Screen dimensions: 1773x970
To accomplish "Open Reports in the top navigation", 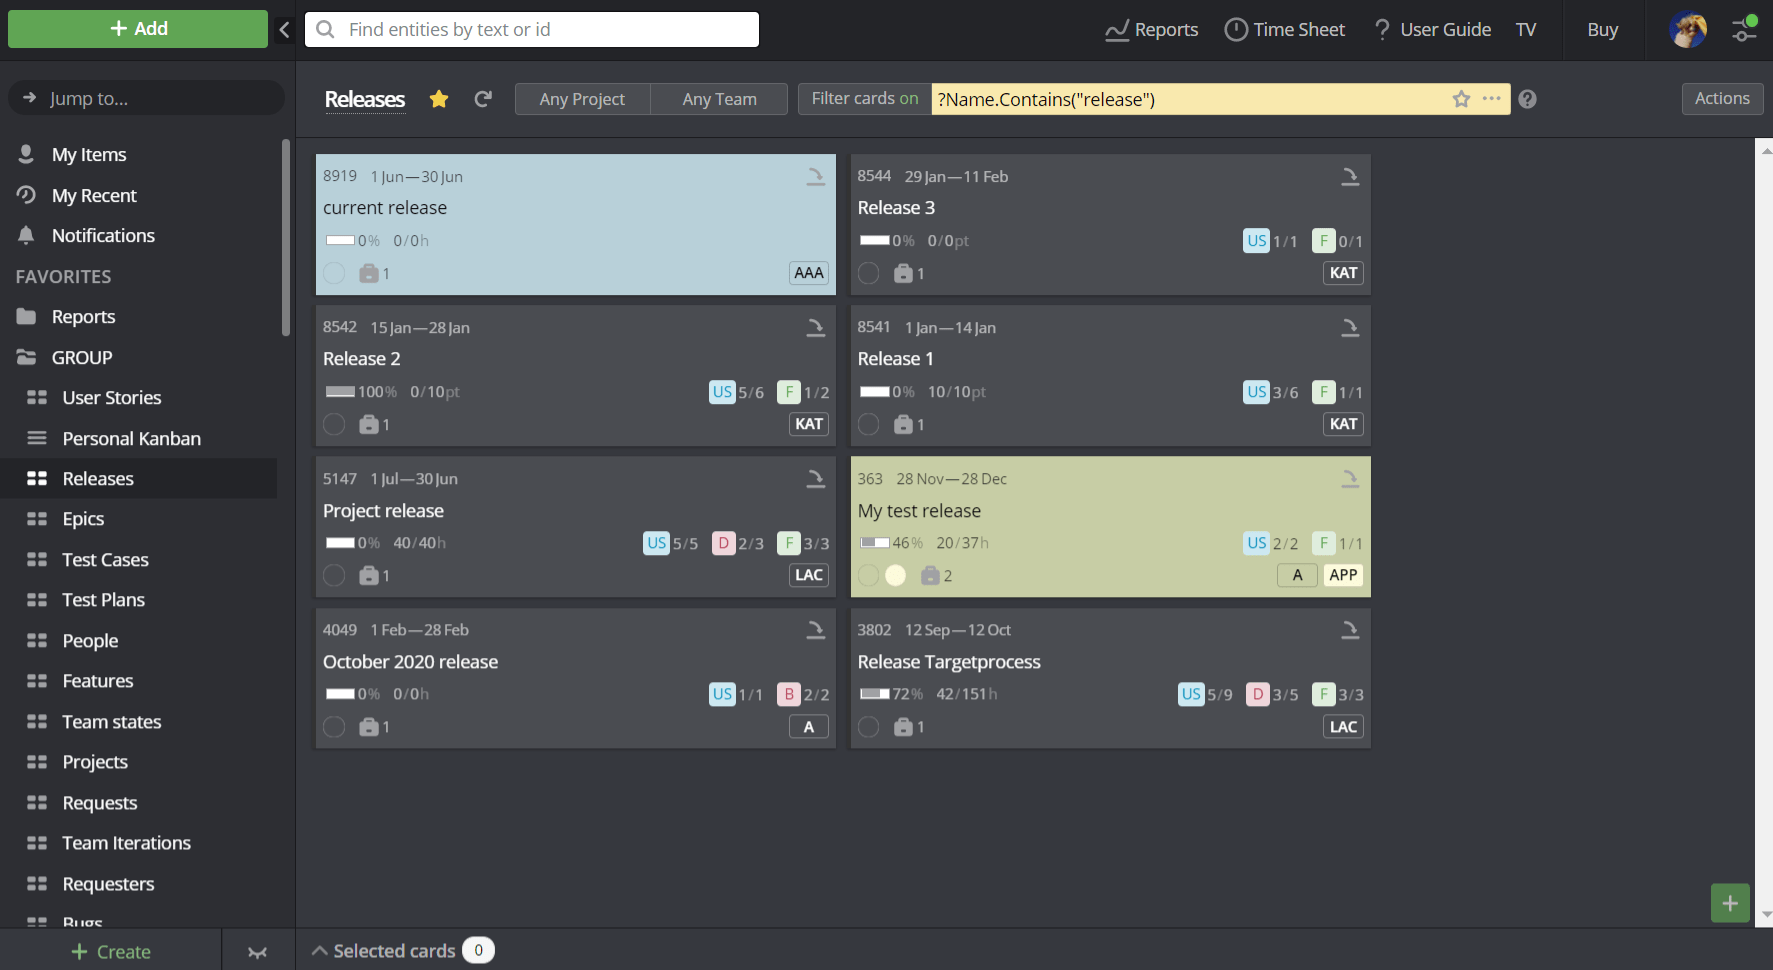I will 1151,29.
